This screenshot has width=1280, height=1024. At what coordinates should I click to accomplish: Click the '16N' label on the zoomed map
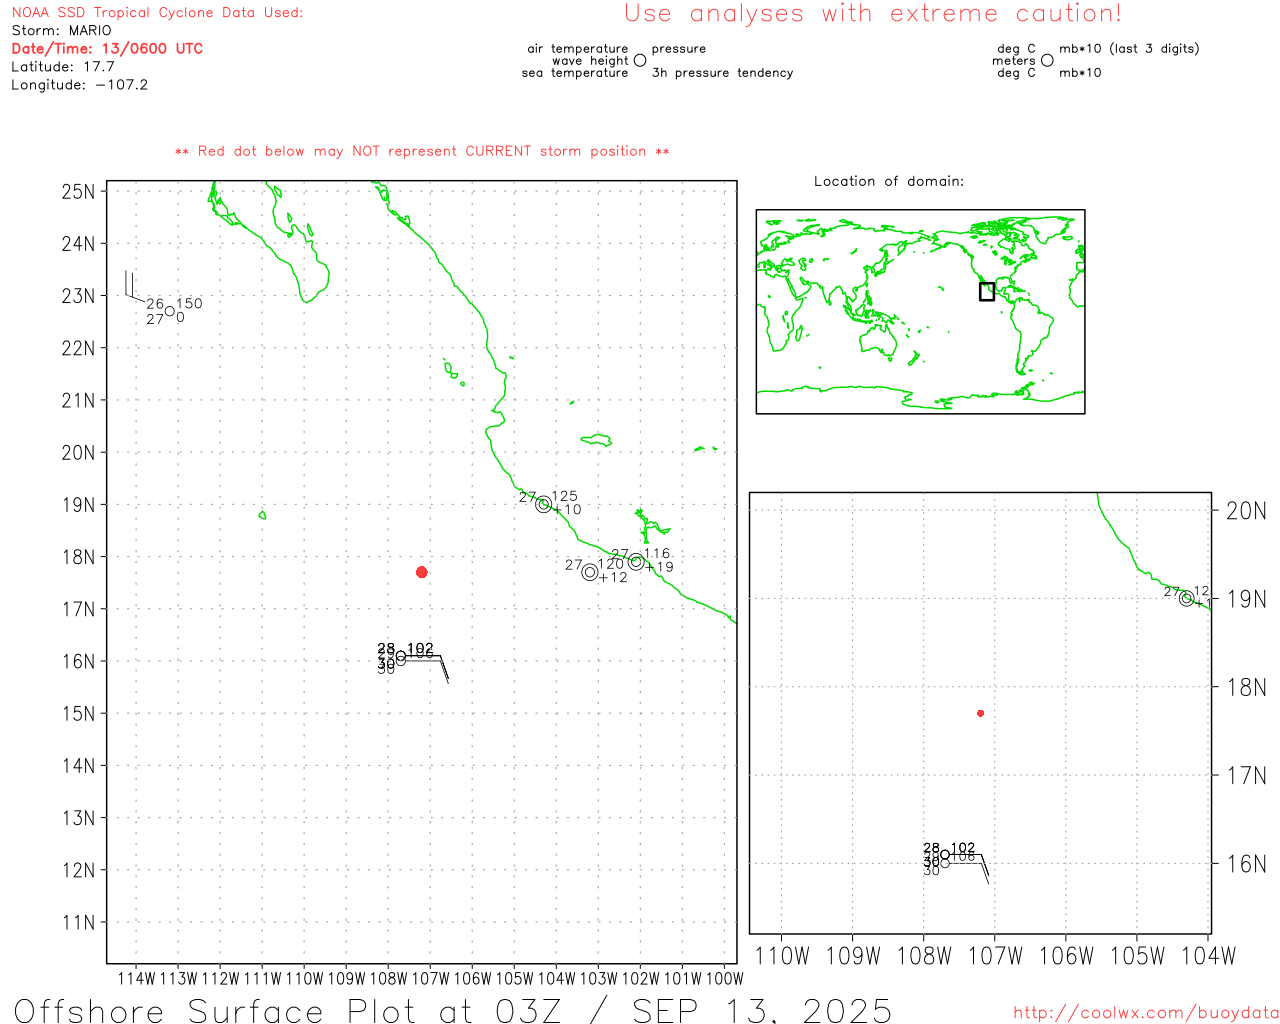pyautogui.click(x=1246, y=864)
